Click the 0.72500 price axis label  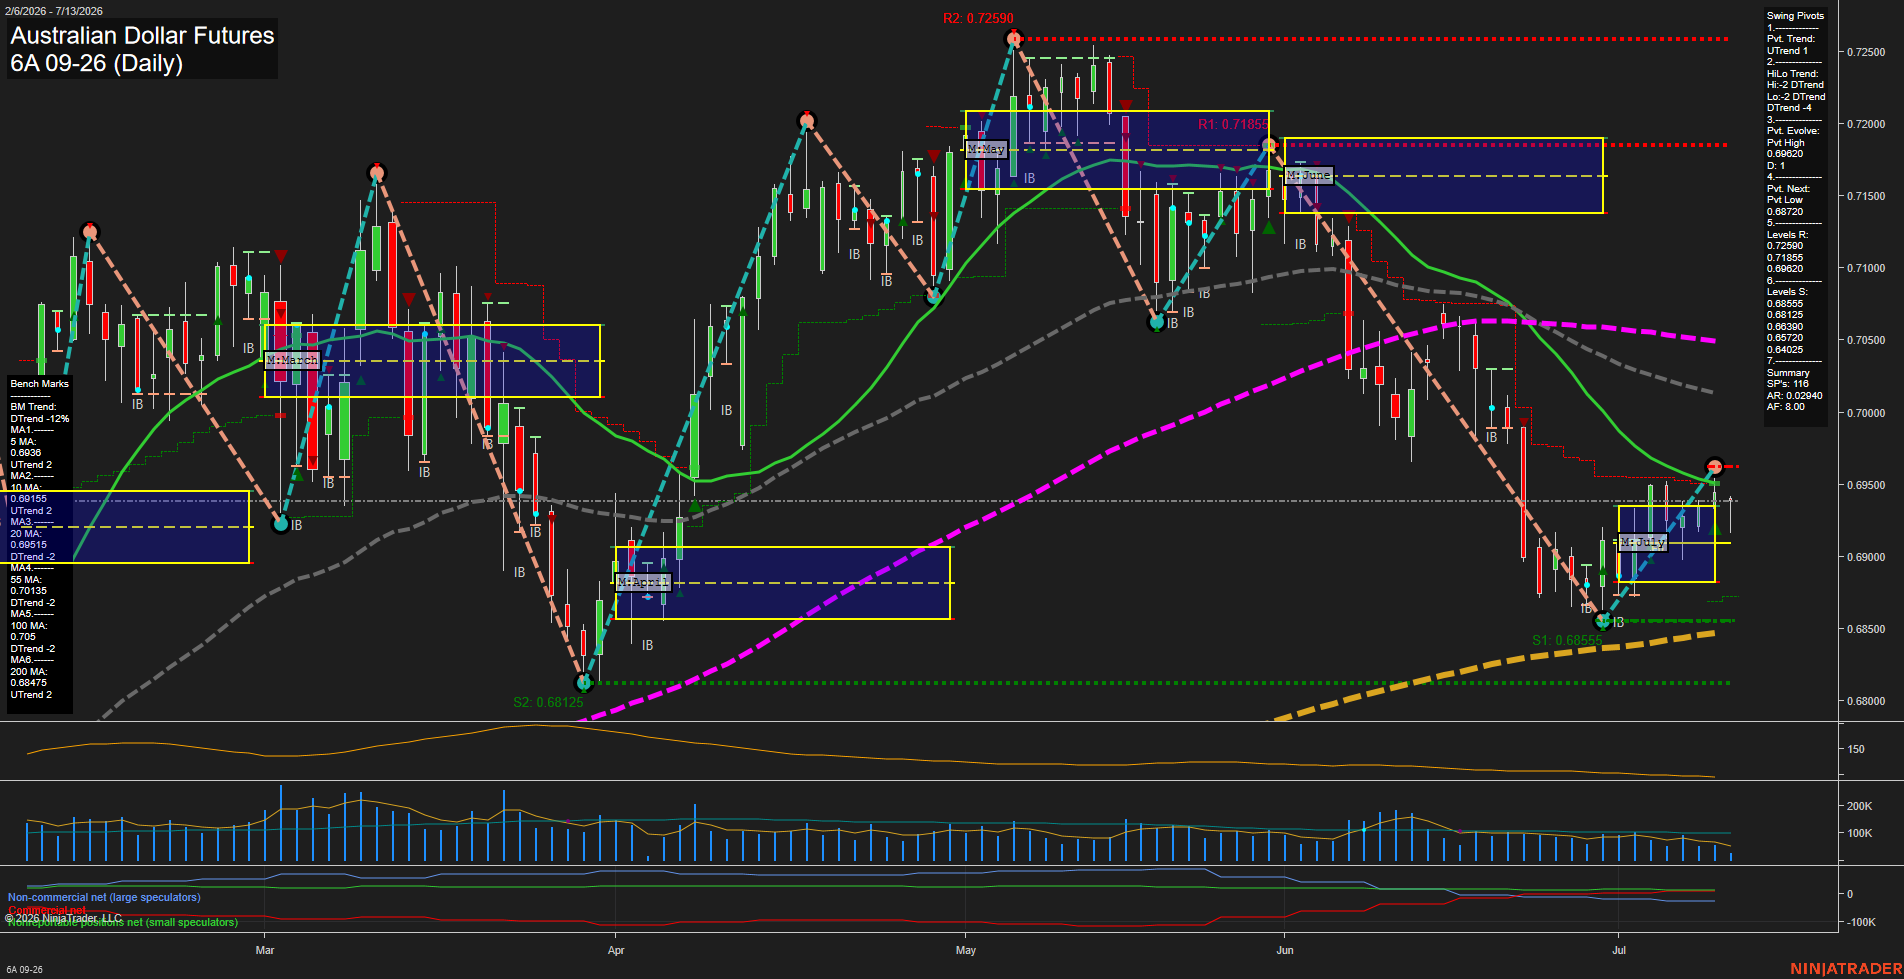[1866, 52]
